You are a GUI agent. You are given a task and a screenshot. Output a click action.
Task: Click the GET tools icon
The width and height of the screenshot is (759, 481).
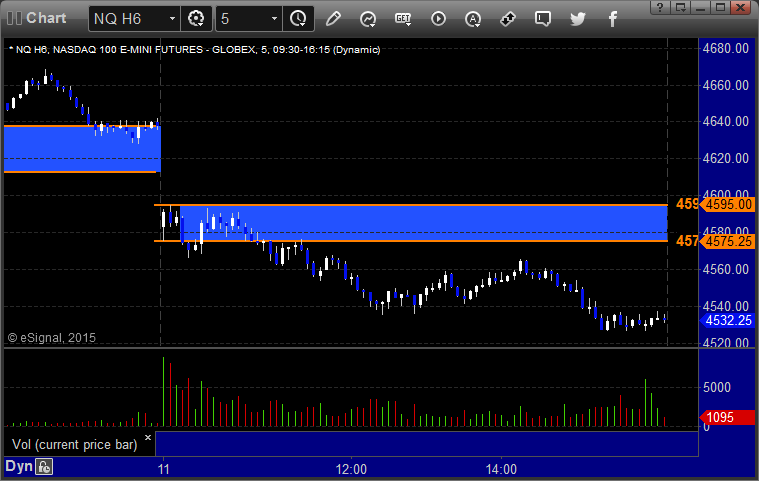click(x=403, y=19)
